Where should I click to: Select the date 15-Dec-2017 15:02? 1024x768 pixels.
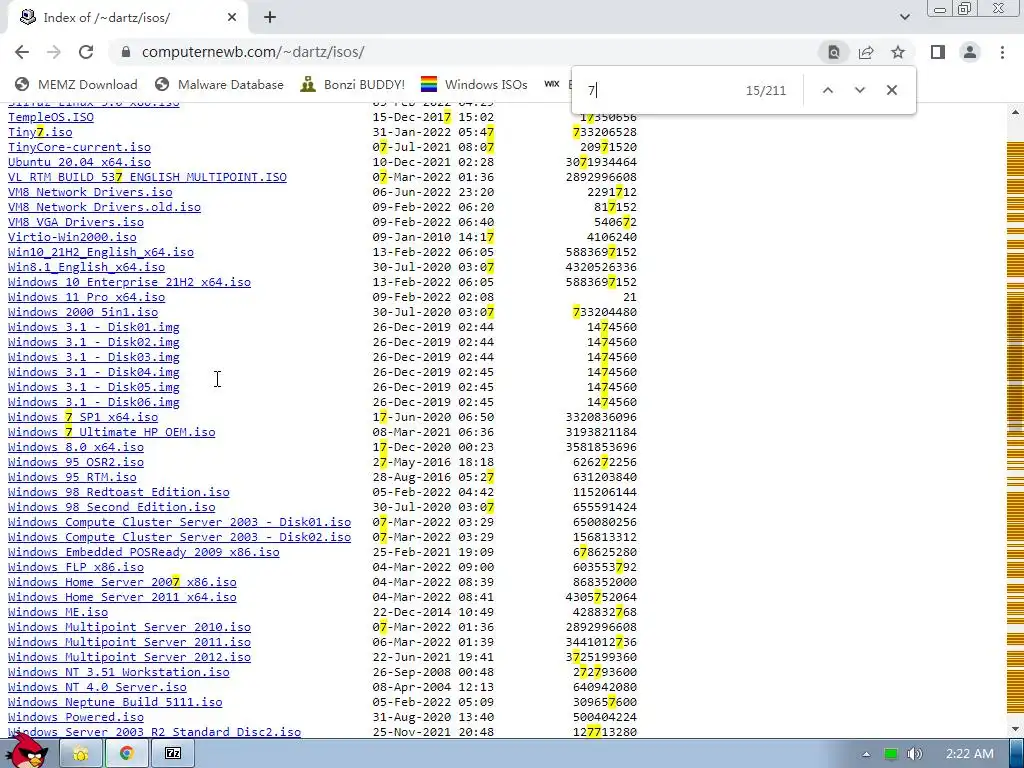pyautogui.click(x=434, y=118)
